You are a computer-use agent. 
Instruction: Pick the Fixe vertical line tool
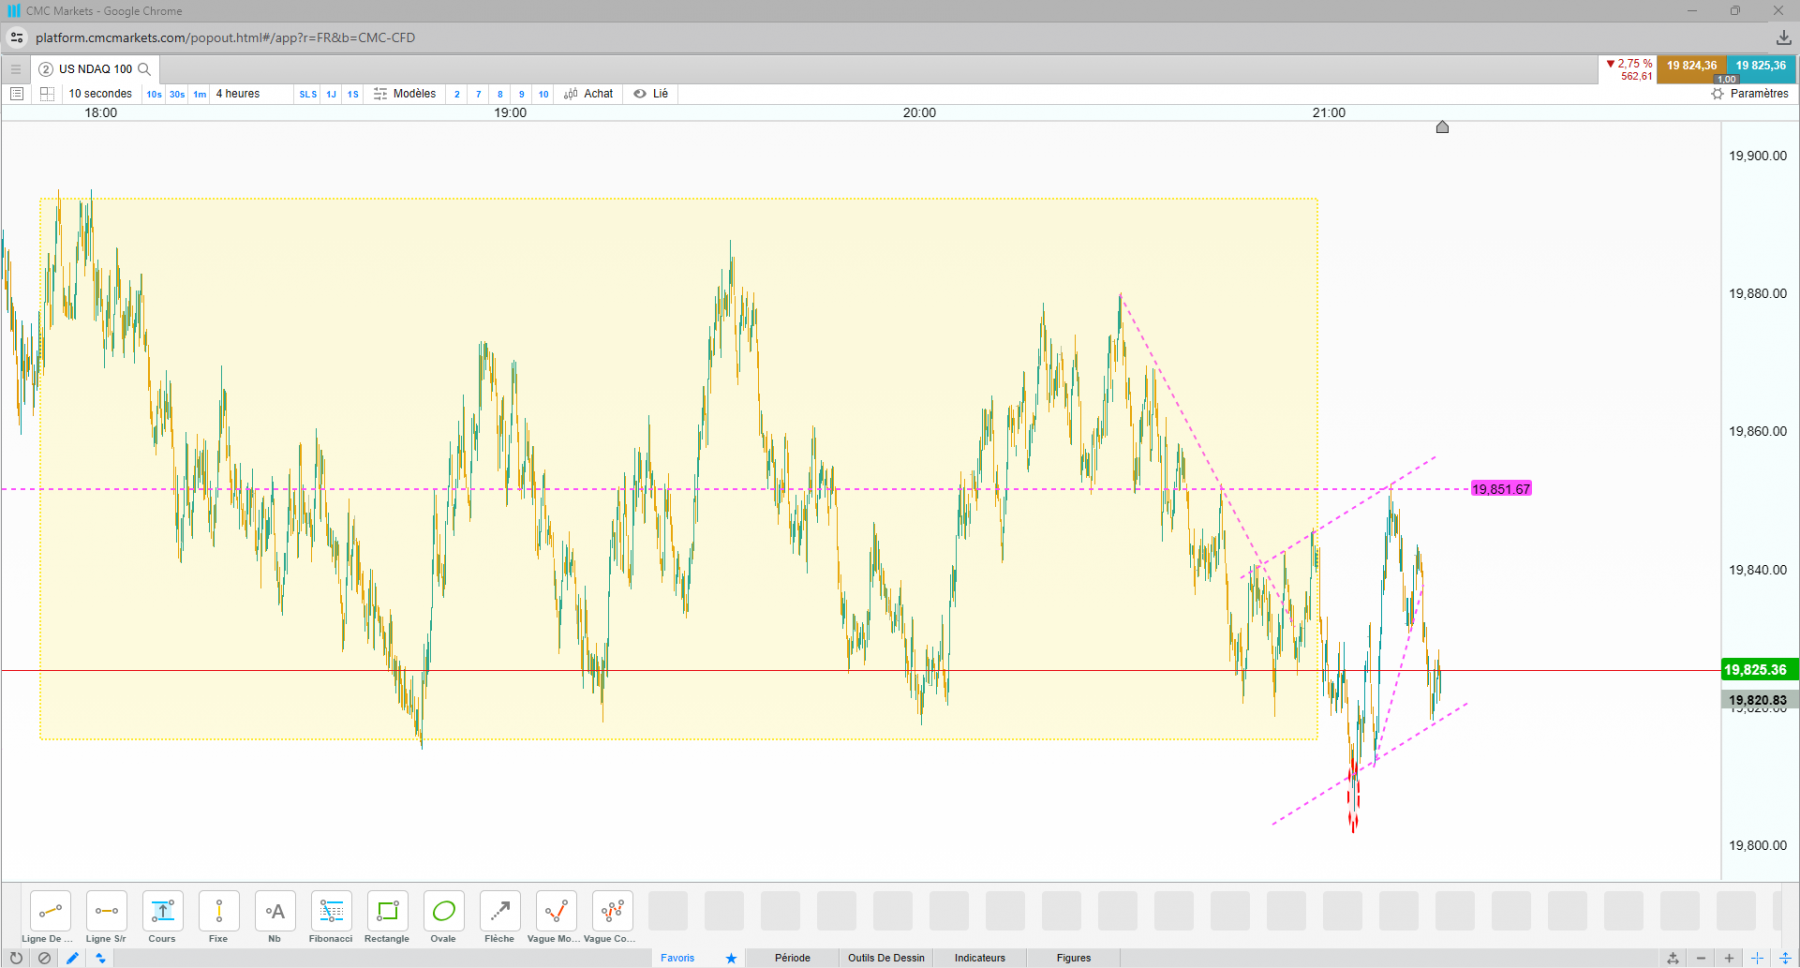click(x=219, y=911)
